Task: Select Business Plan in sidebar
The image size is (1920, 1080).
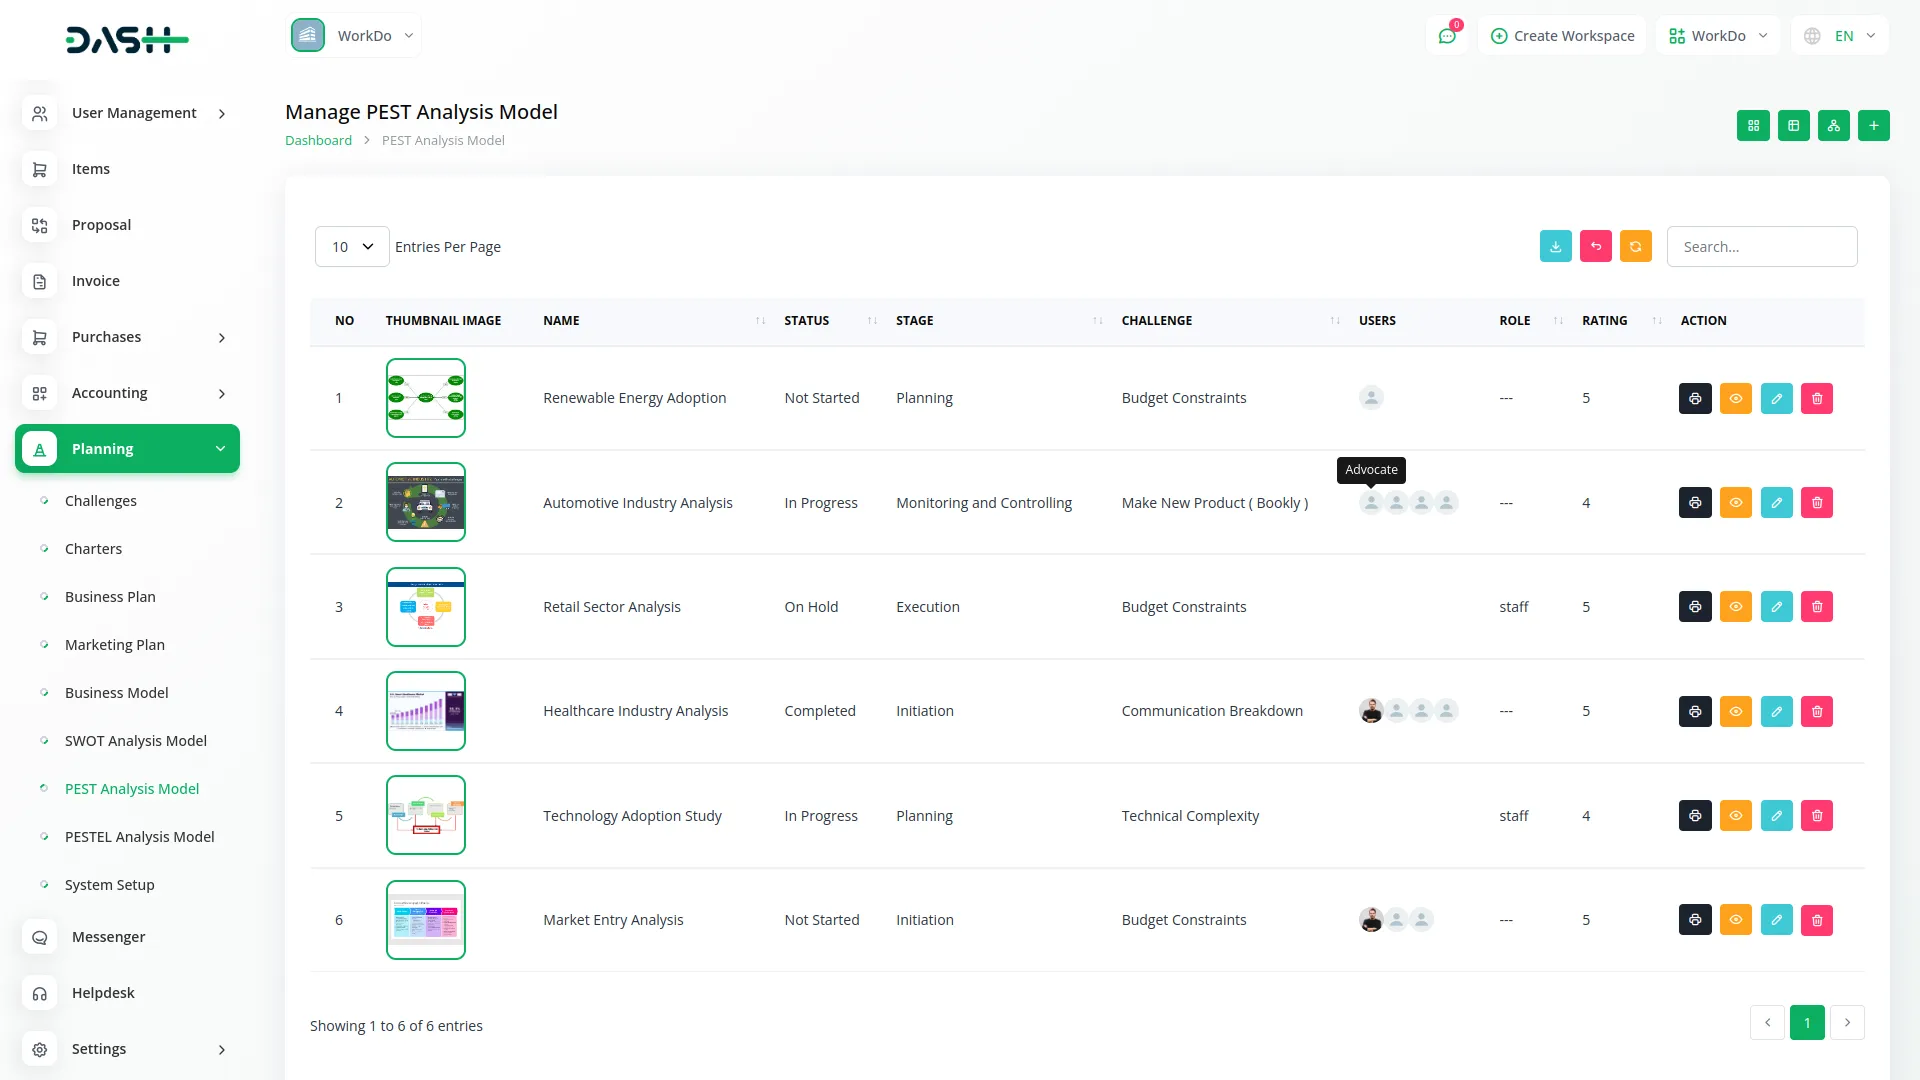Action: tap(110, 597)
